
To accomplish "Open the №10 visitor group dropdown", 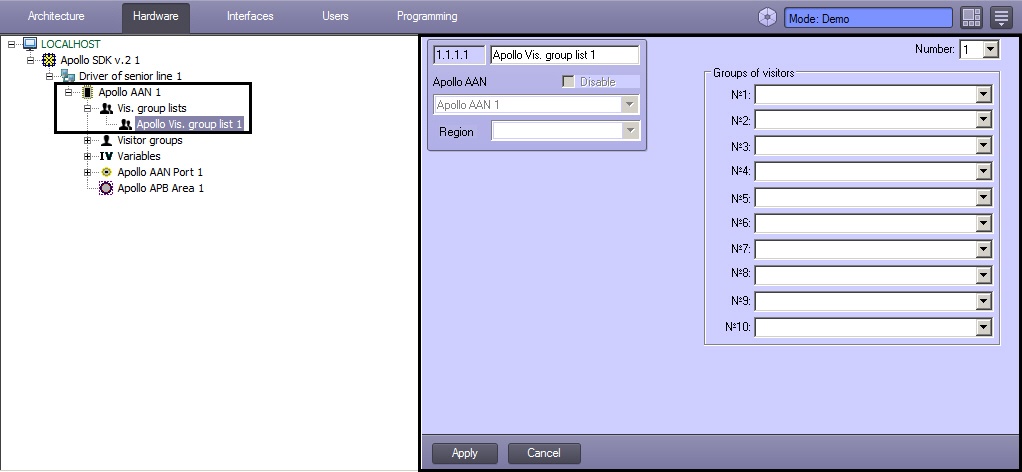I will coord(984,327).
